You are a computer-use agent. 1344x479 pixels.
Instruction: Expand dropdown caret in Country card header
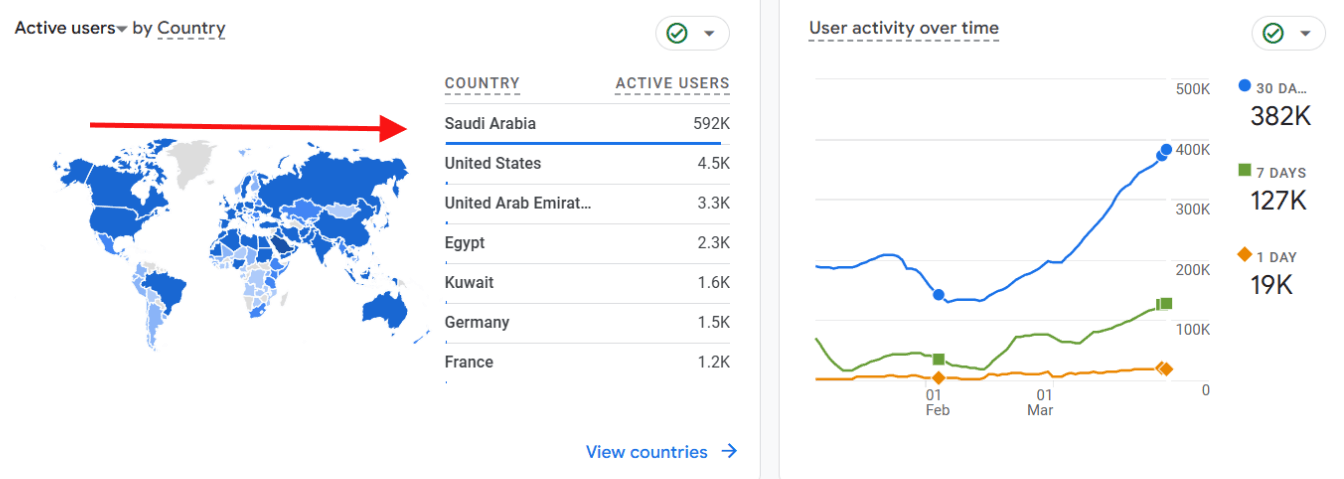coord(709,33)
